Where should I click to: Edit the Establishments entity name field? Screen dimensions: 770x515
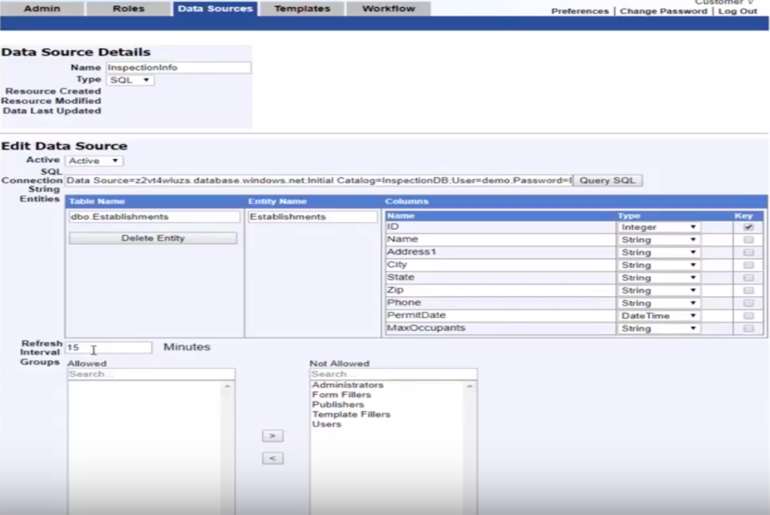coord(312,217)
